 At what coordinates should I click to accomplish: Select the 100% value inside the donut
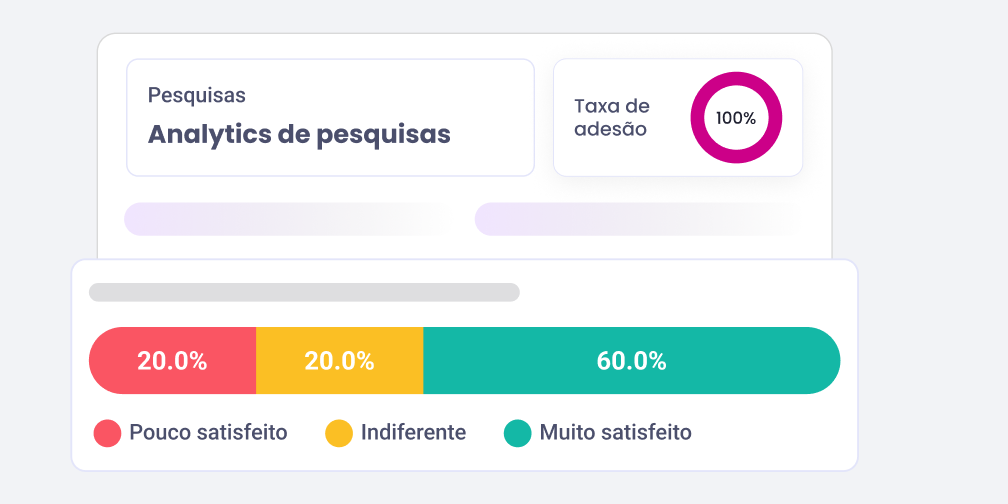click(736, 118)
